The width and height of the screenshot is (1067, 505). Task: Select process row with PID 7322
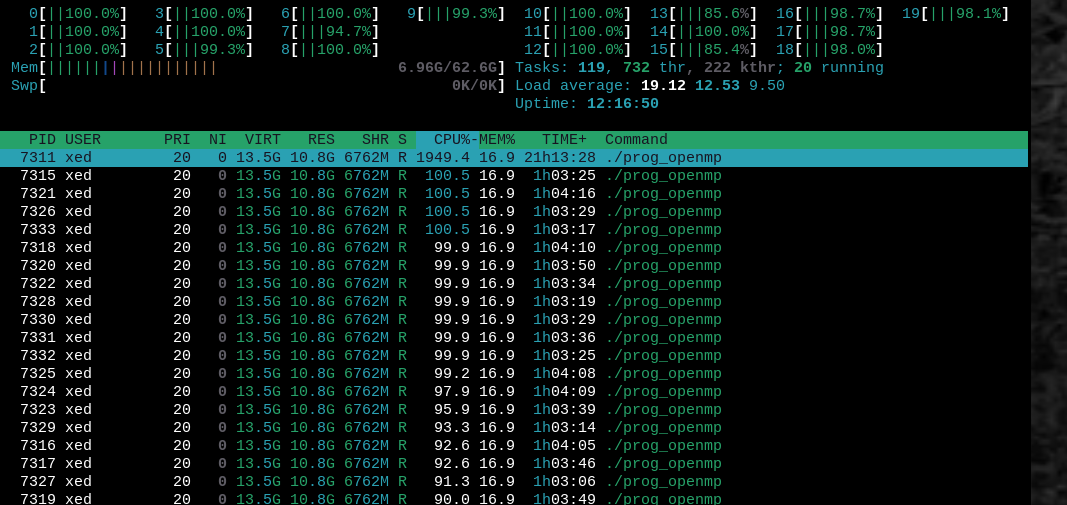pyautogui.click(x=514, y=284)
